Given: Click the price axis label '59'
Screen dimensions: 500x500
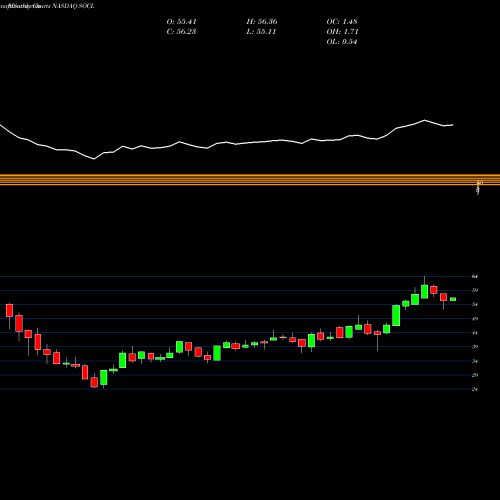Looking at the screenshot, I should tap(475, 290).
